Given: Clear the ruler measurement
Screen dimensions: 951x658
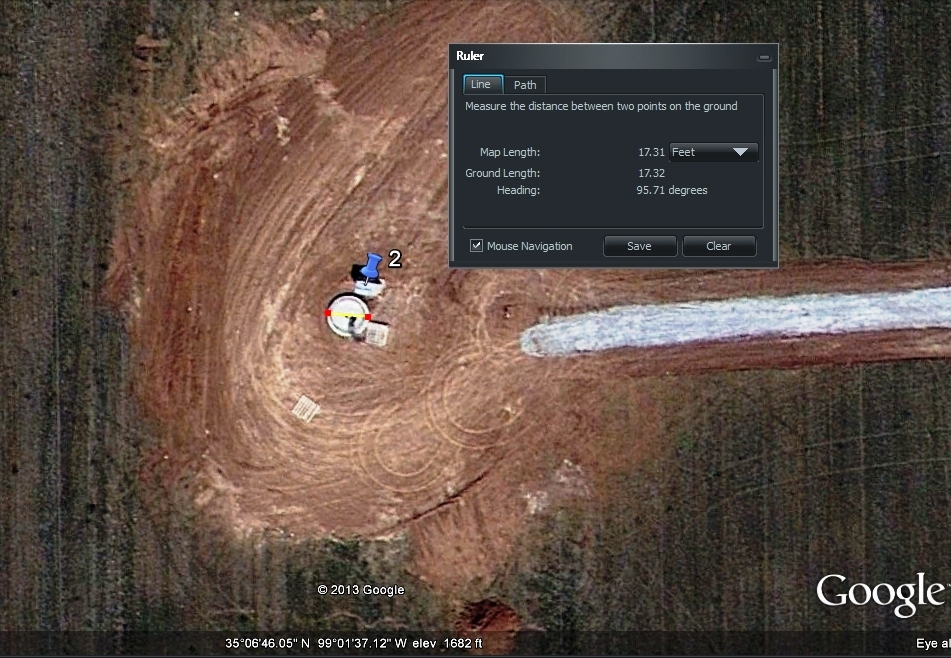Looking at the screenshot, I should (x=719, y=246).
